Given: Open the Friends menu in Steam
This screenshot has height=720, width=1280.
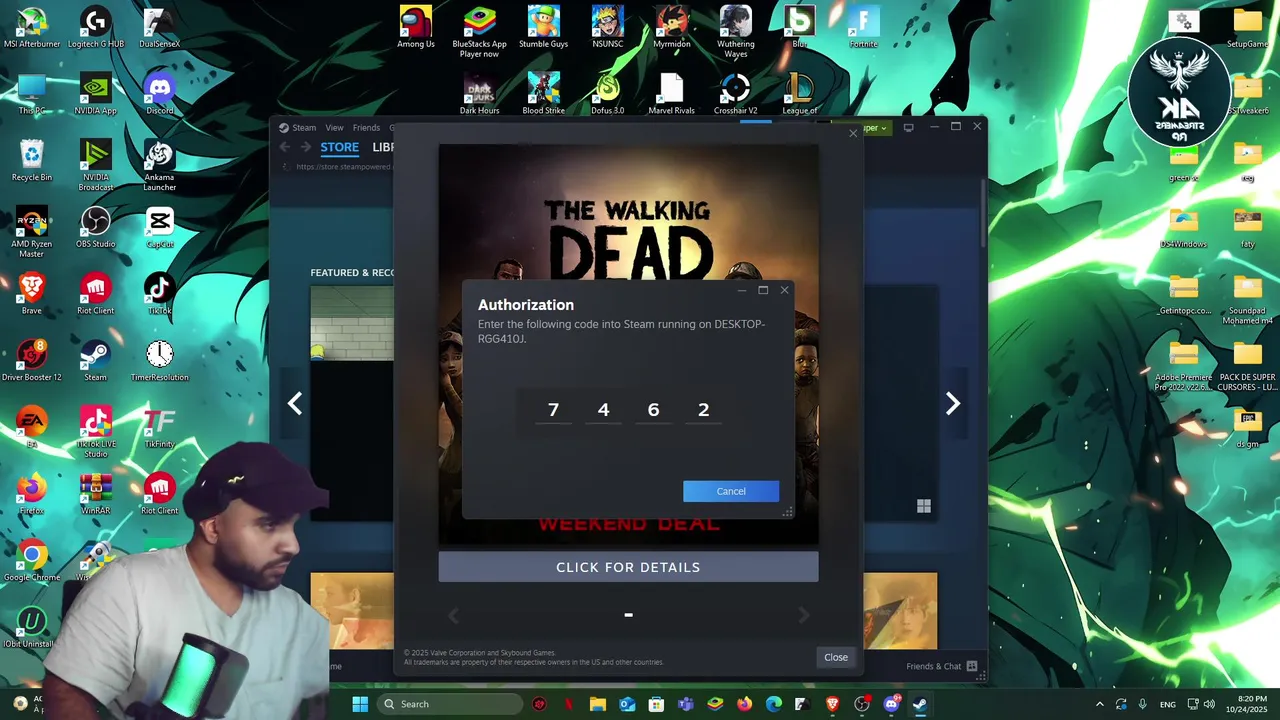Looking at the screenshot, I should pos(366,128).
